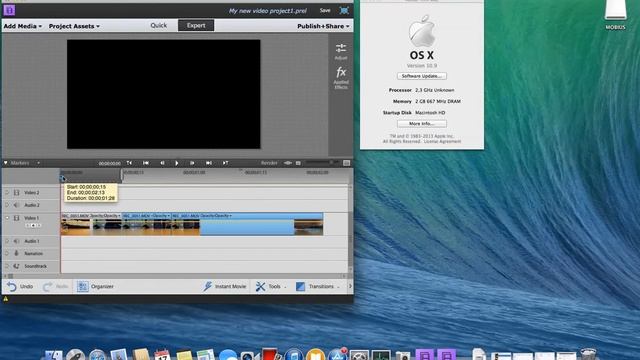This screenshot has width=640, height=360.
Task: Open App Store from the Dock
Action: tap(338, 354)
